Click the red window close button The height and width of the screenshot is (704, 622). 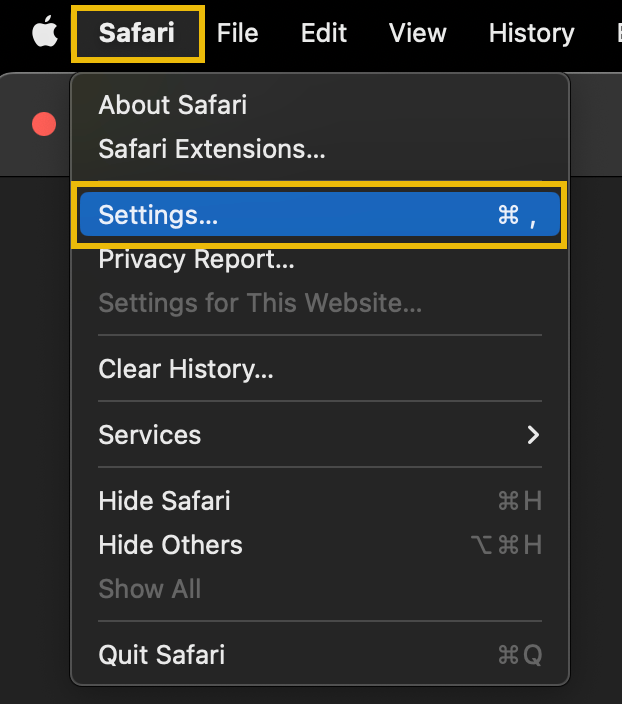(x=44, y=124)
